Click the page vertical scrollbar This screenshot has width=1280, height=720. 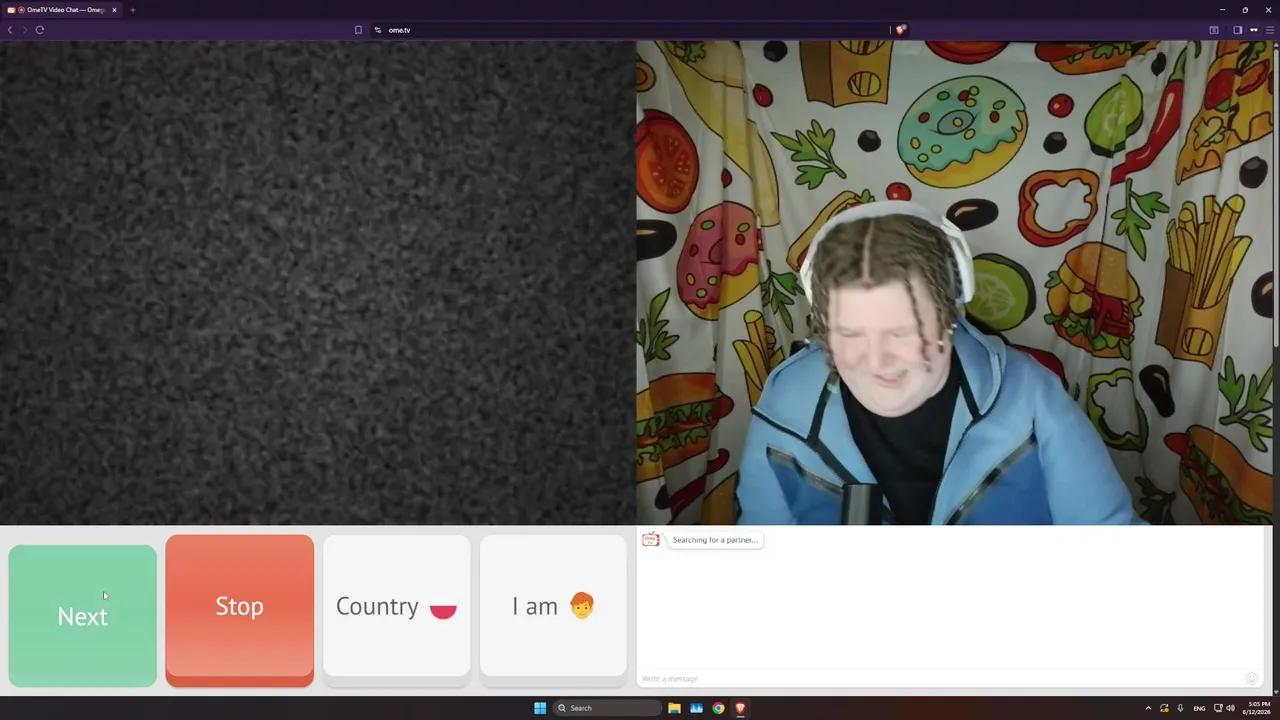pyautogui.click(x=1276, y=200)
